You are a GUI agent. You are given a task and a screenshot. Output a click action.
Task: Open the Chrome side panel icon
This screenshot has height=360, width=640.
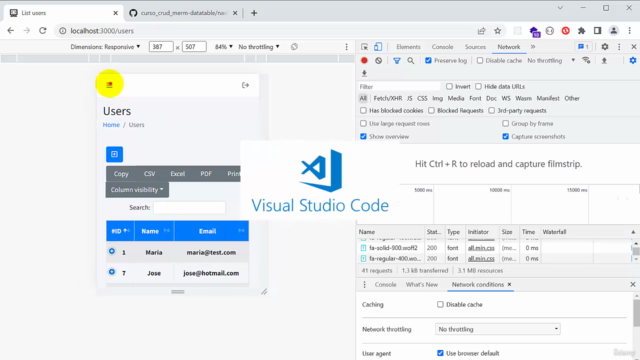click(x=598, y=31)
